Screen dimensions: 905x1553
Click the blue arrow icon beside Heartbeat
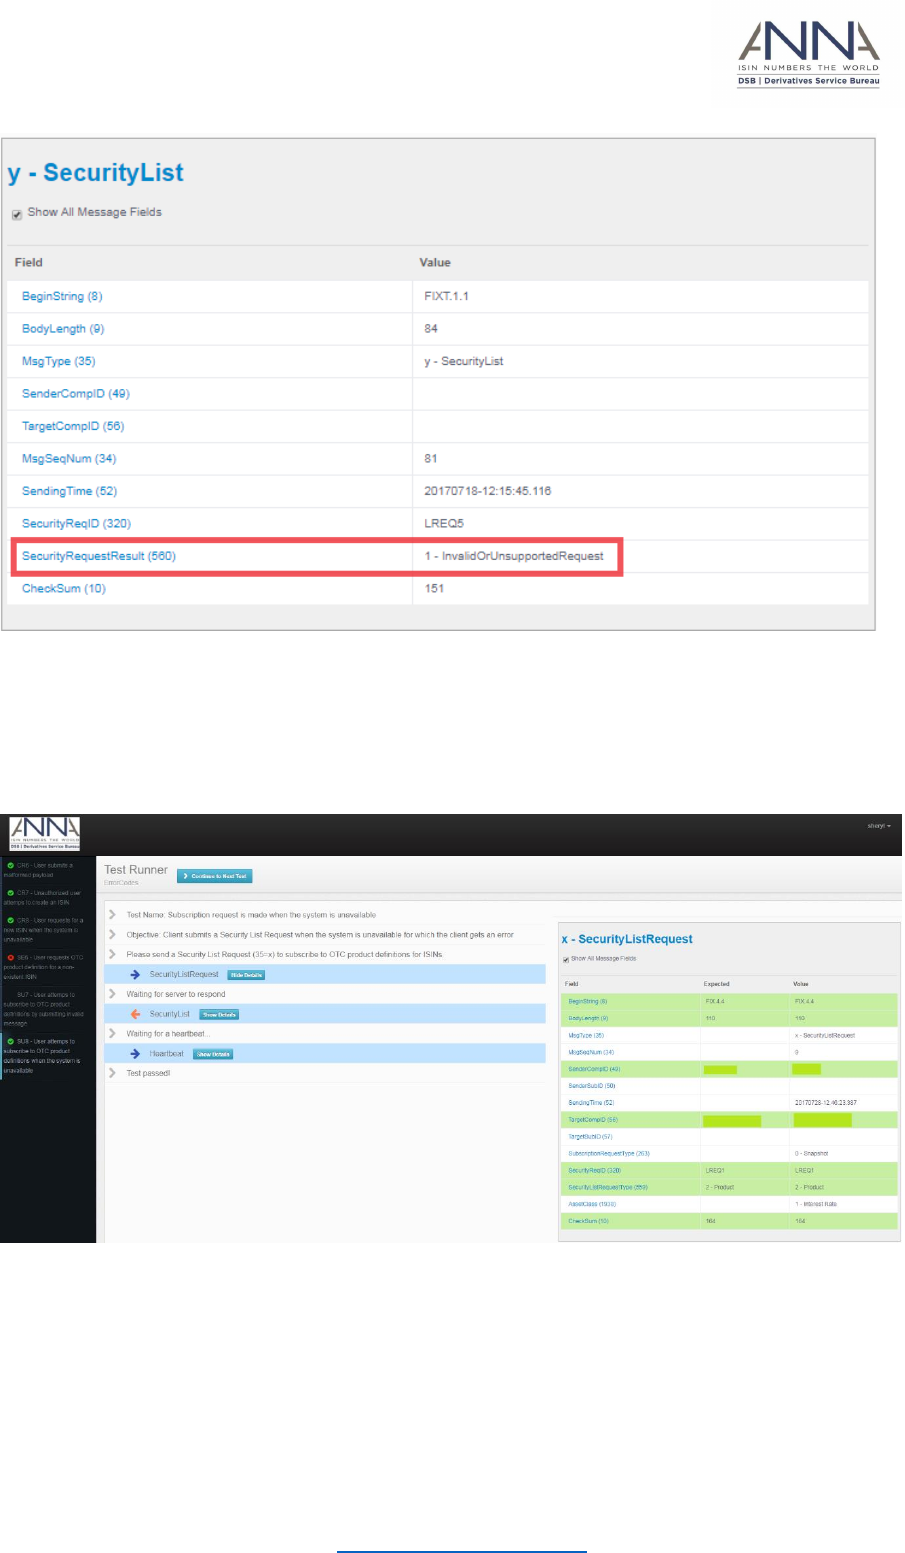click(135, 1054)
